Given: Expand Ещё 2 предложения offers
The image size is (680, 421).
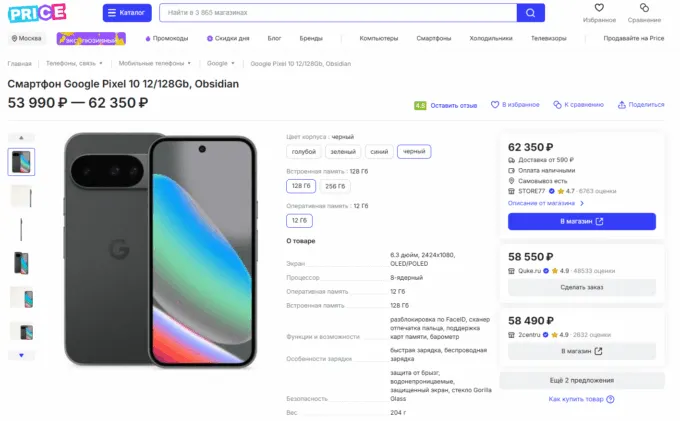Looking at the screenshot, I should (582, 380).
